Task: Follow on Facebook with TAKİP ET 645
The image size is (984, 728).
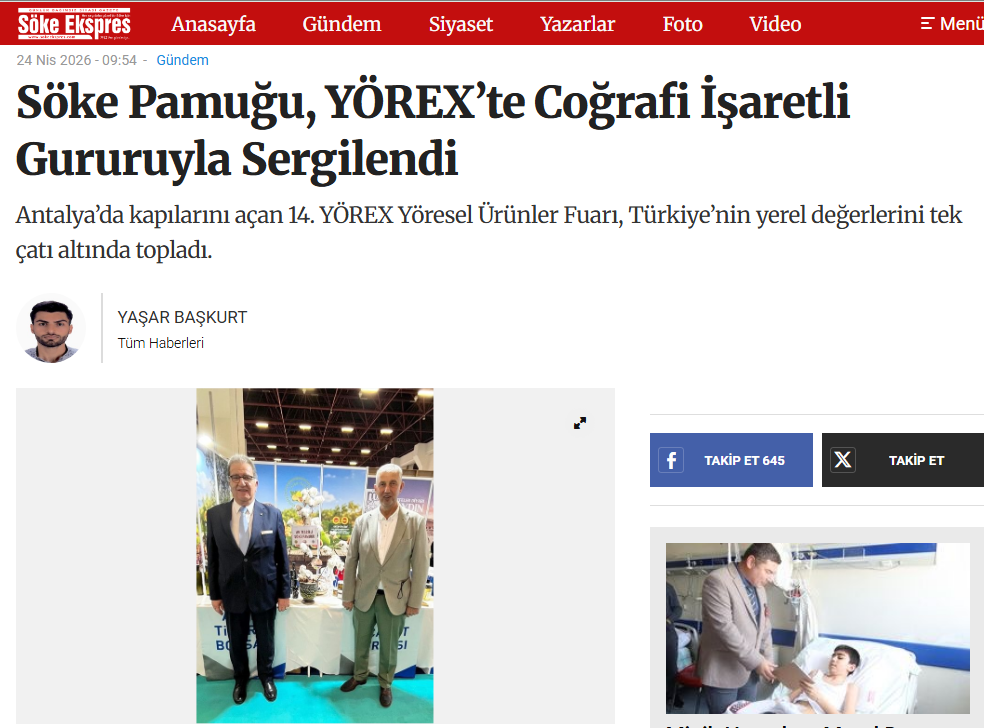Action: pos(731,460)
